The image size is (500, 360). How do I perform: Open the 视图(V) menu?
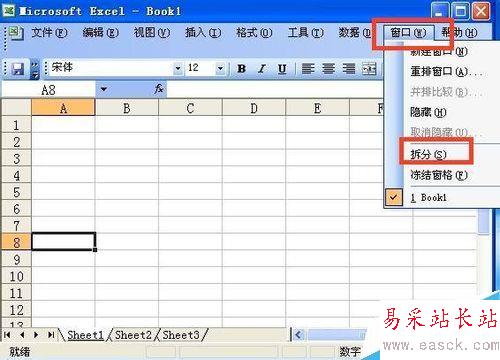coord(152,33)
